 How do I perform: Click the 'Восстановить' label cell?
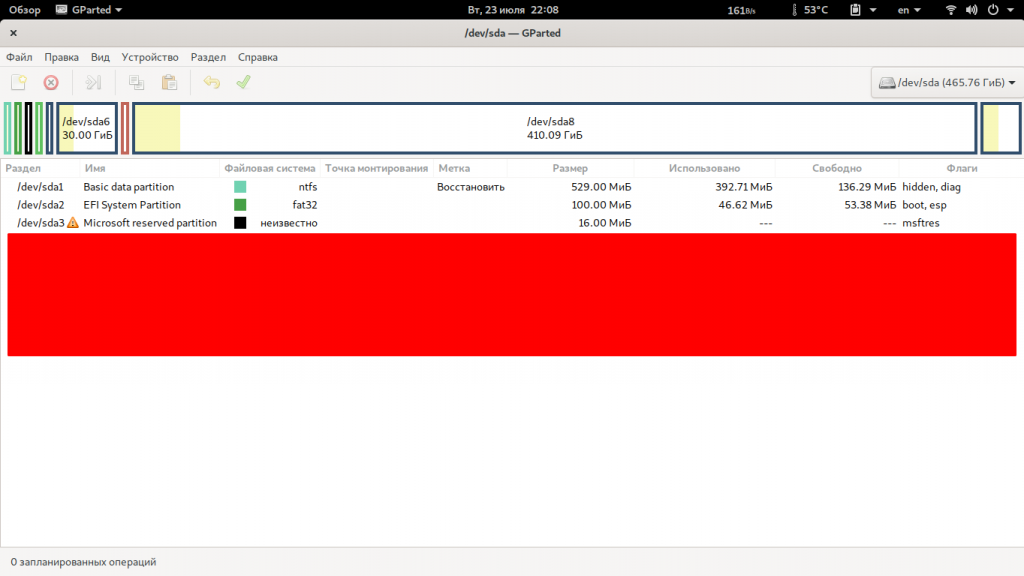tap(471, 187)
